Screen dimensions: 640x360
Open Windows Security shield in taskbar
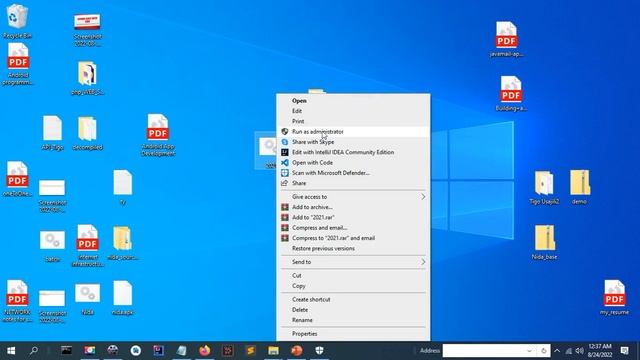pos(320,350)
